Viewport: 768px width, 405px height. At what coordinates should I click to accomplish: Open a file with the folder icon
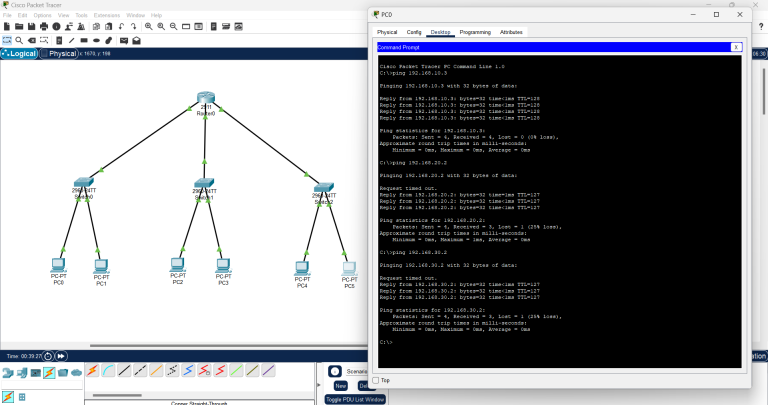point(19,26)
